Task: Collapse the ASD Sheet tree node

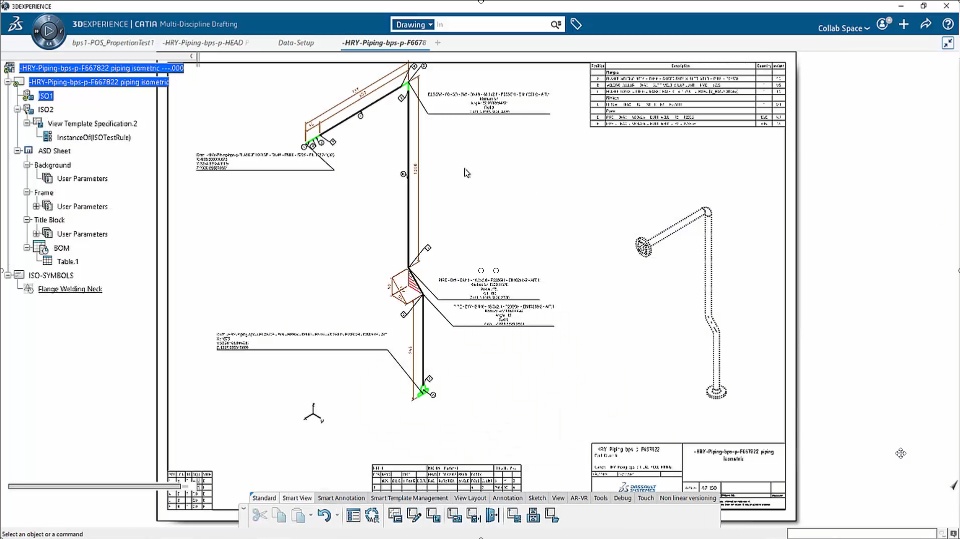Action: pos(18,151)
